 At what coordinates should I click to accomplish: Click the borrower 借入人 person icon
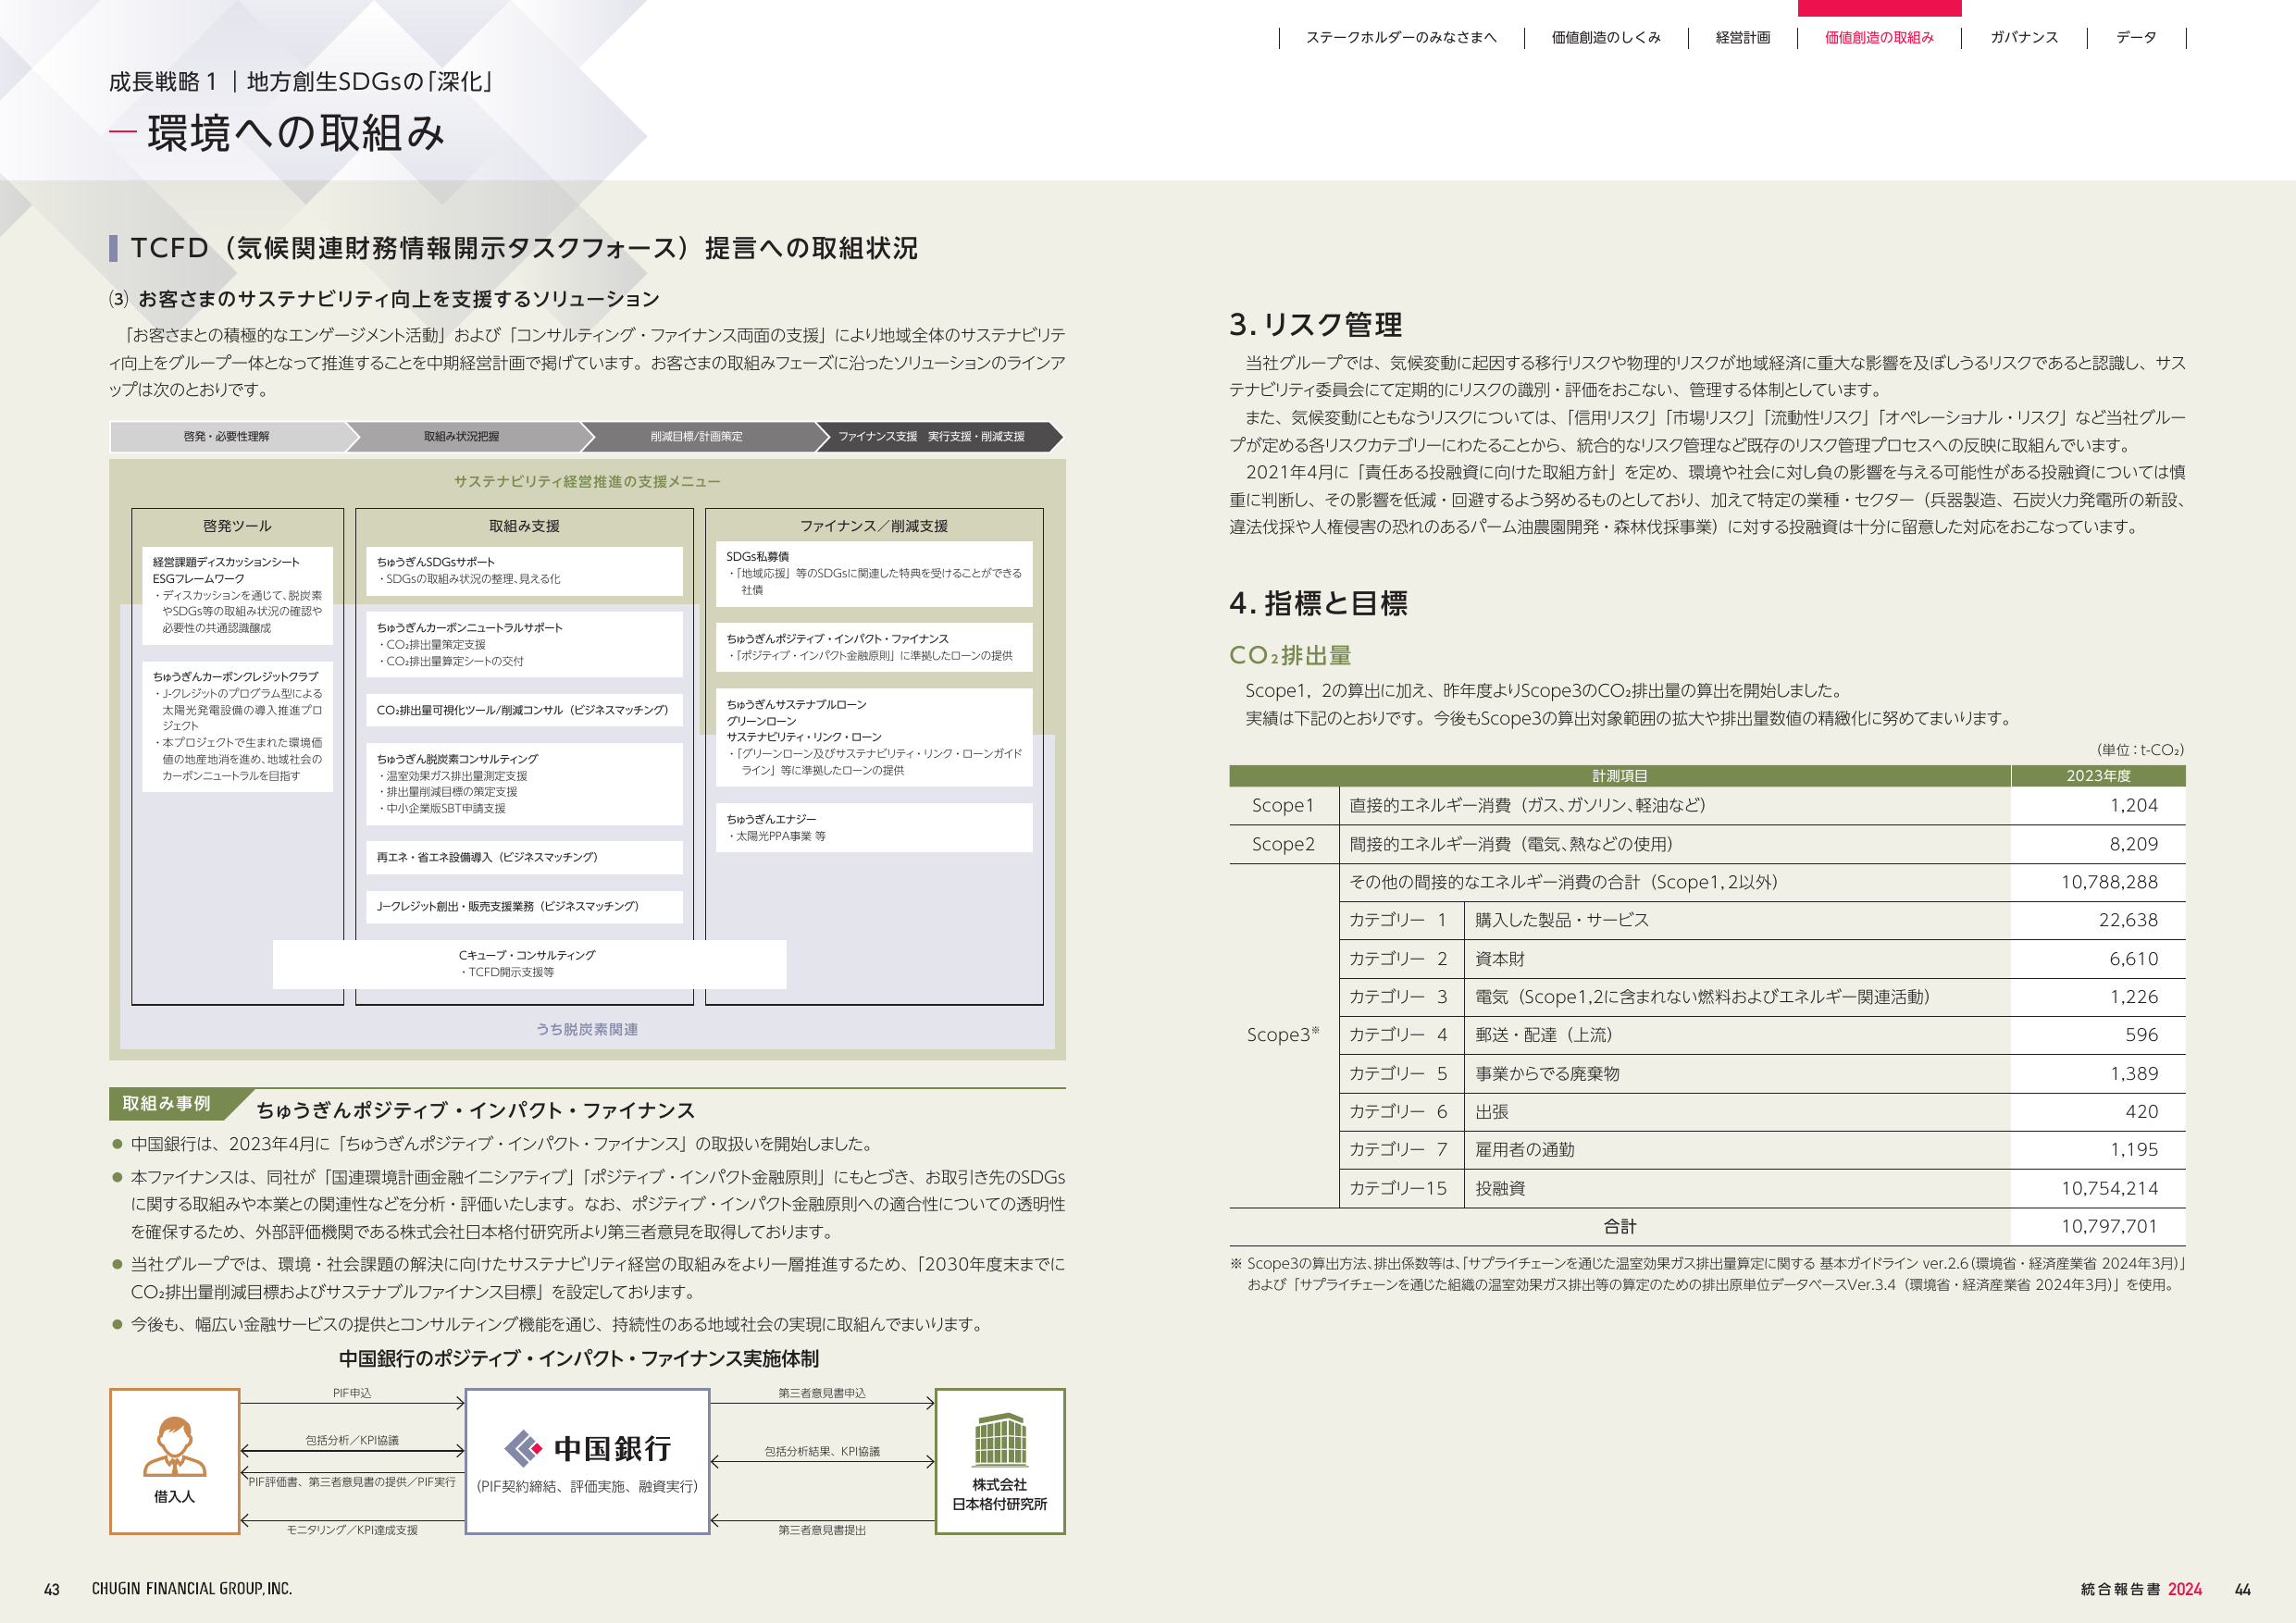tap(175, 1446)
